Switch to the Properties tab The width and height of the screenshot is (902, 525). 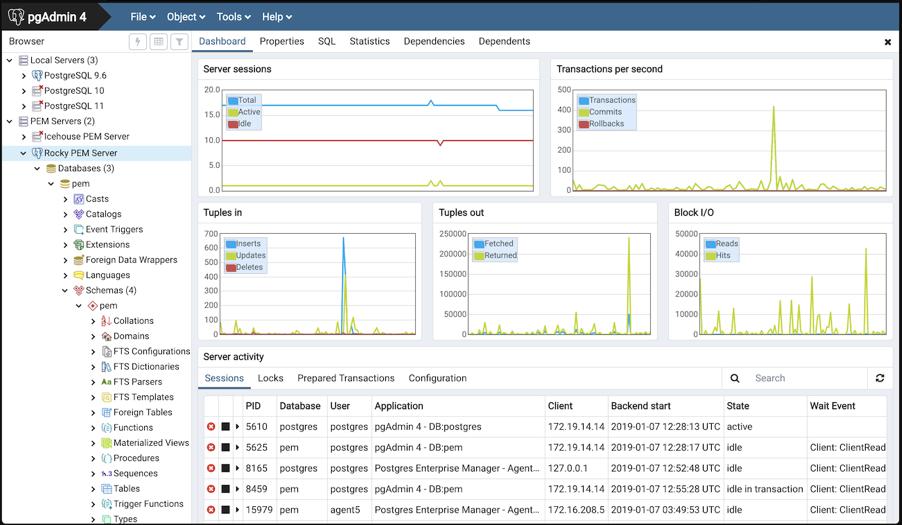[x=281, y=41]
